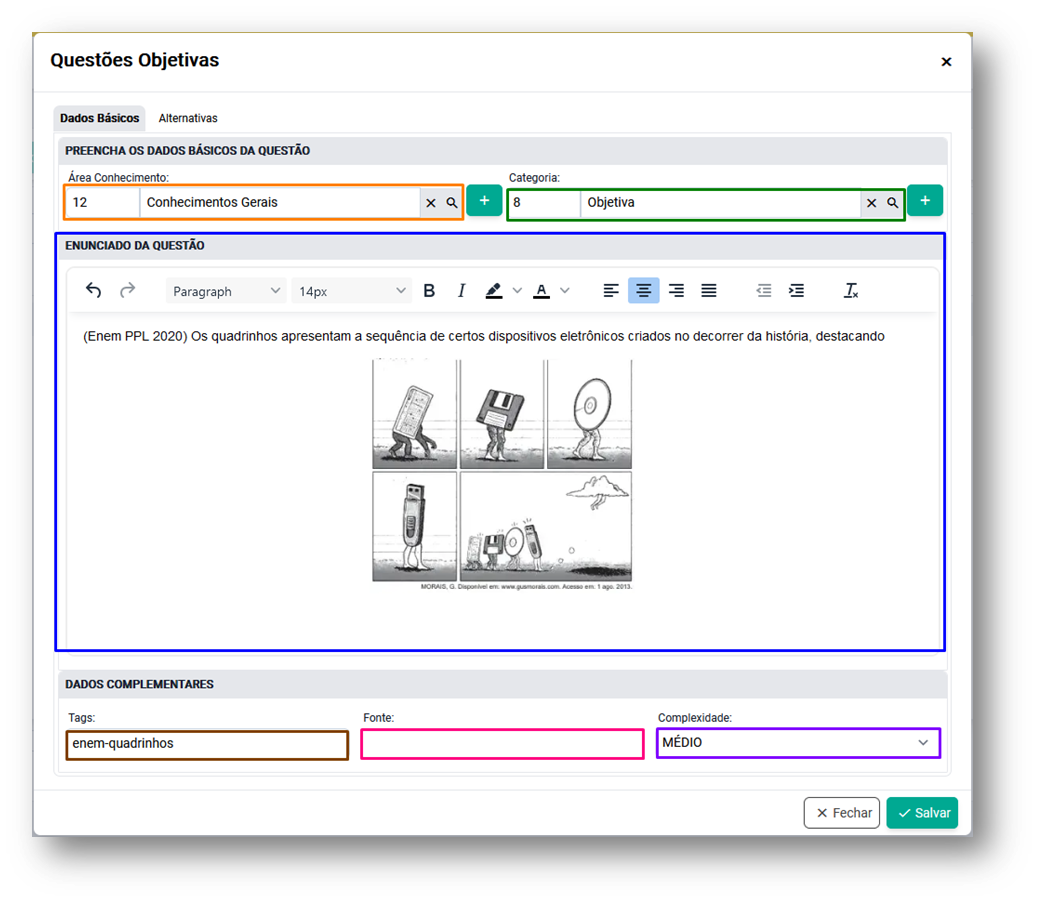1038x902 pixels.
Task: Toggle italic formatting
Action: point(461,291)
